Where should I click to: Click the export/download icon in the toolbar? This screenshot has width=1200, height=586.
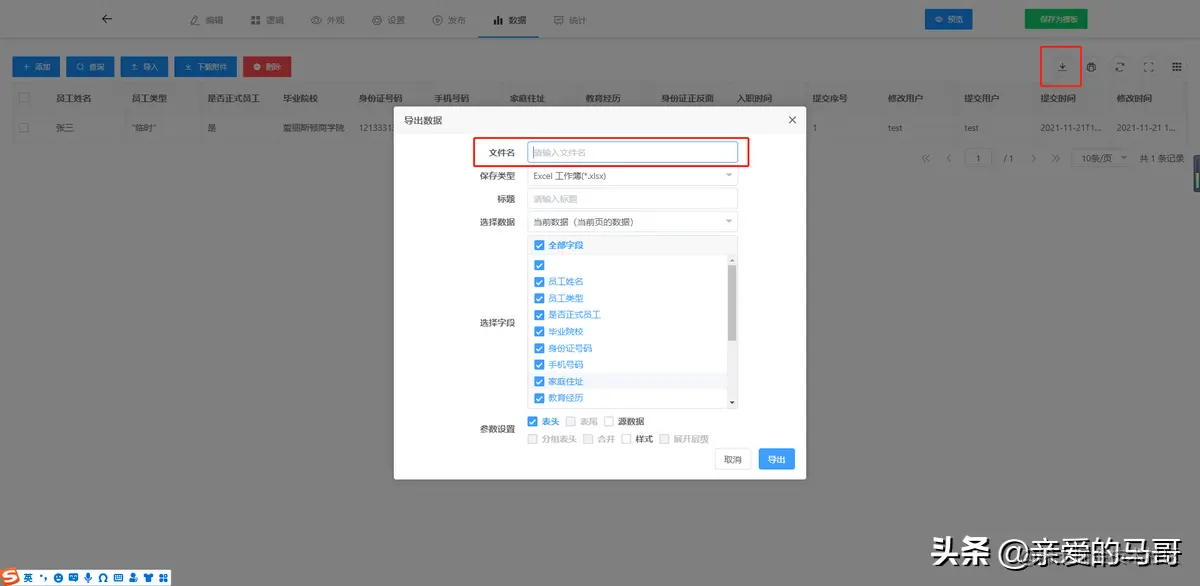point(1061,66)
